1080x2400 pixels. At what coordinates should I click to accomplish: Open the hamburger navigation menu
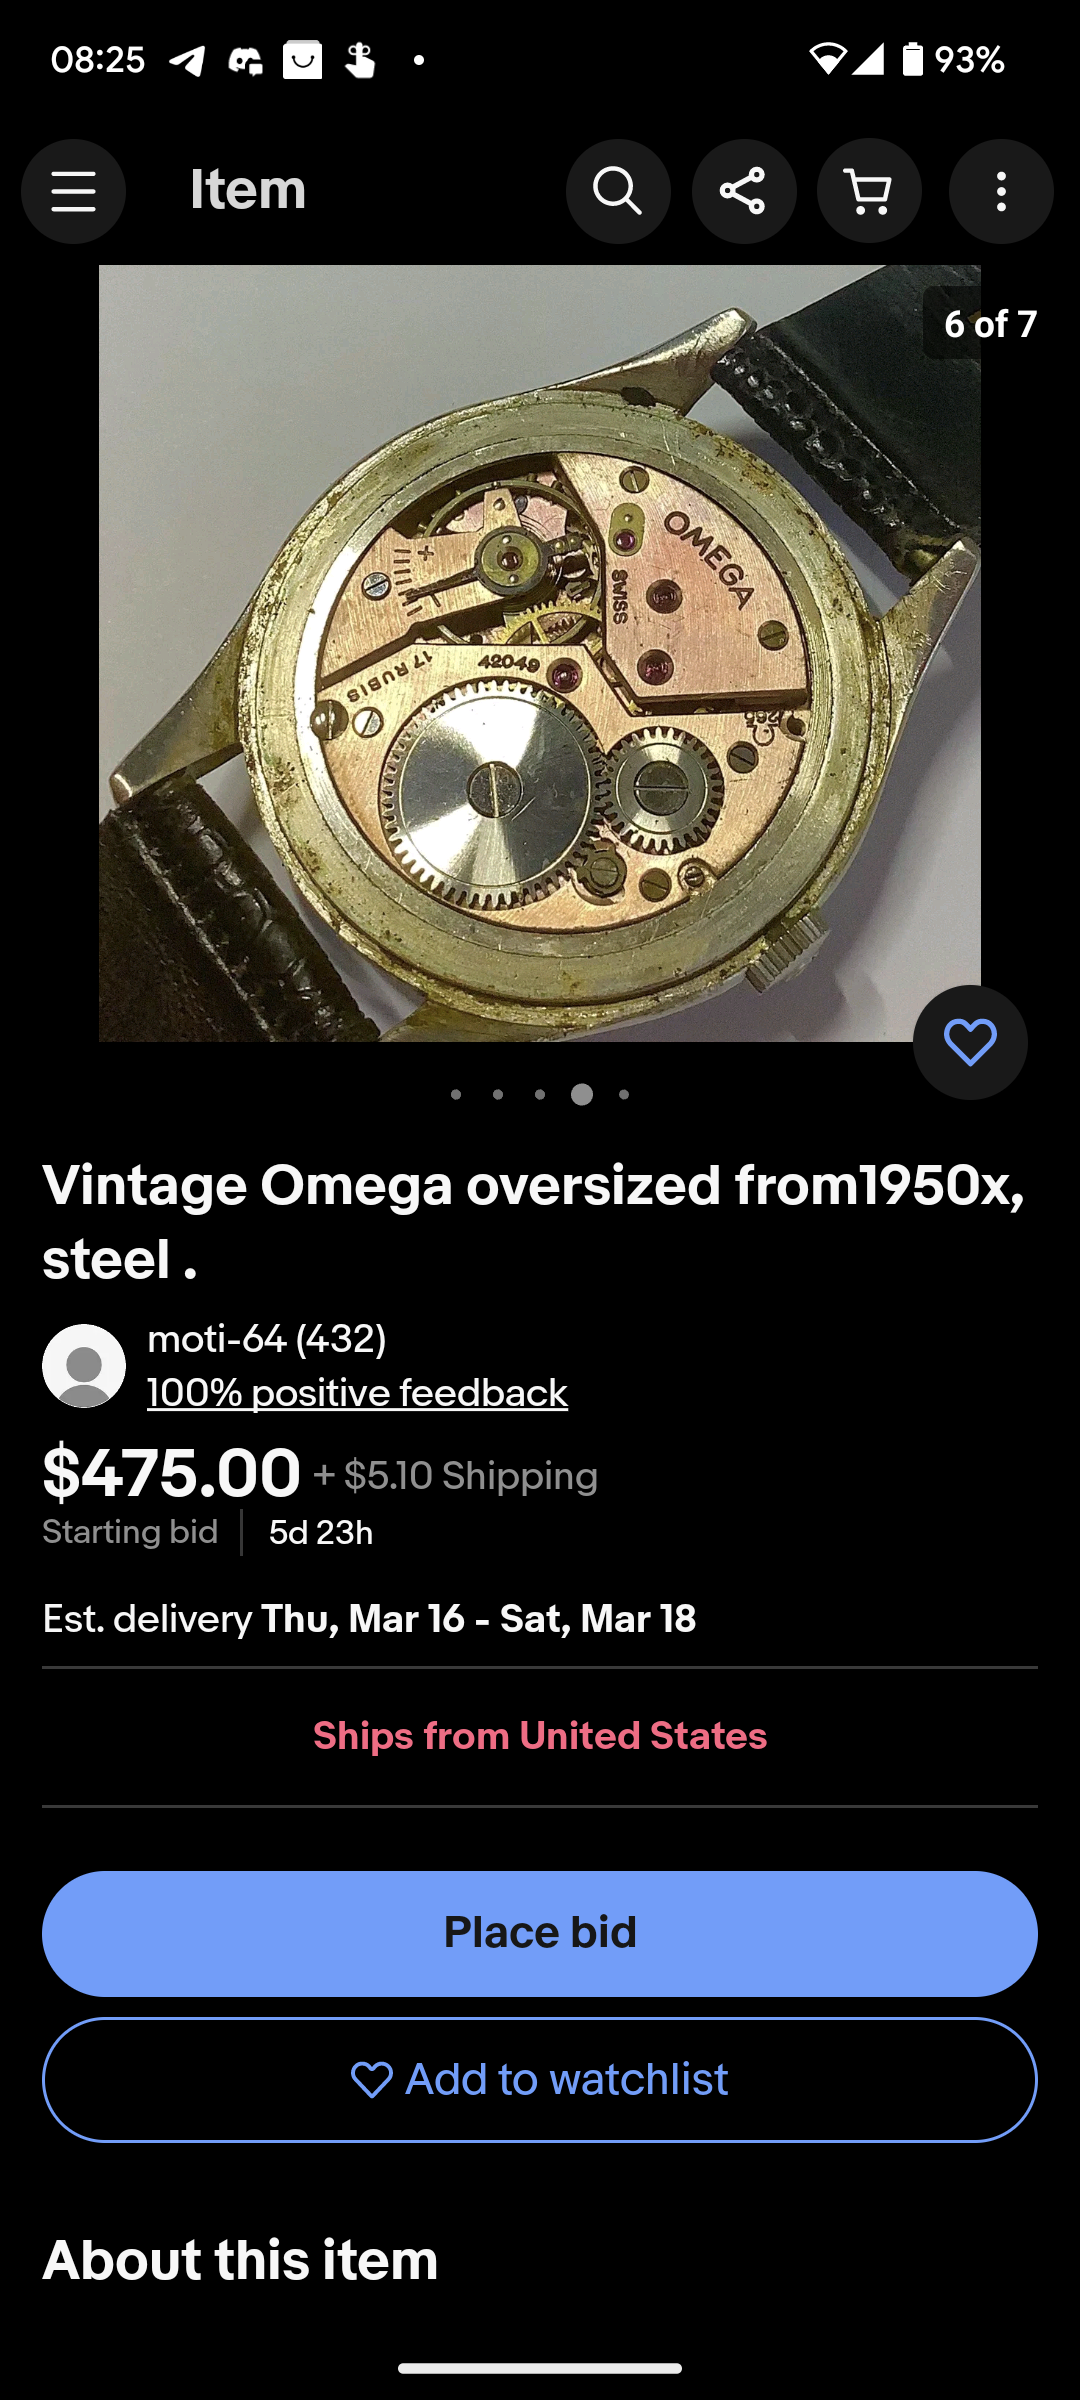pos(73,191)
